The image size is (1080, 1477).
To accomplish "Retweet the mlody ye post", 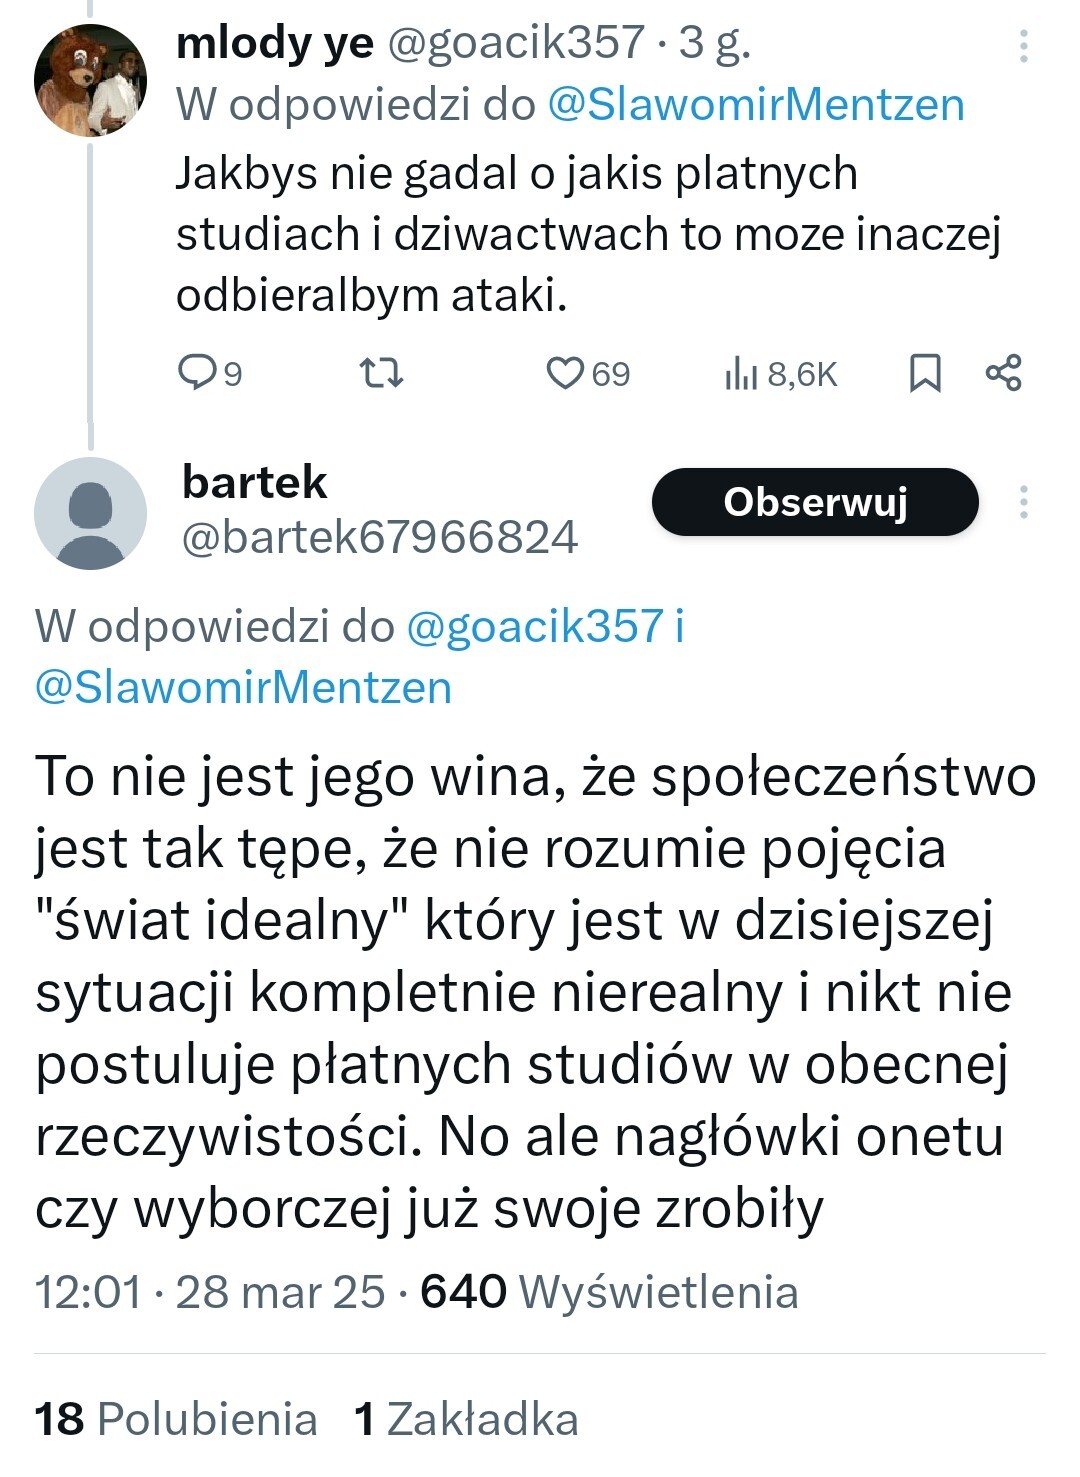I will point(381,373).
